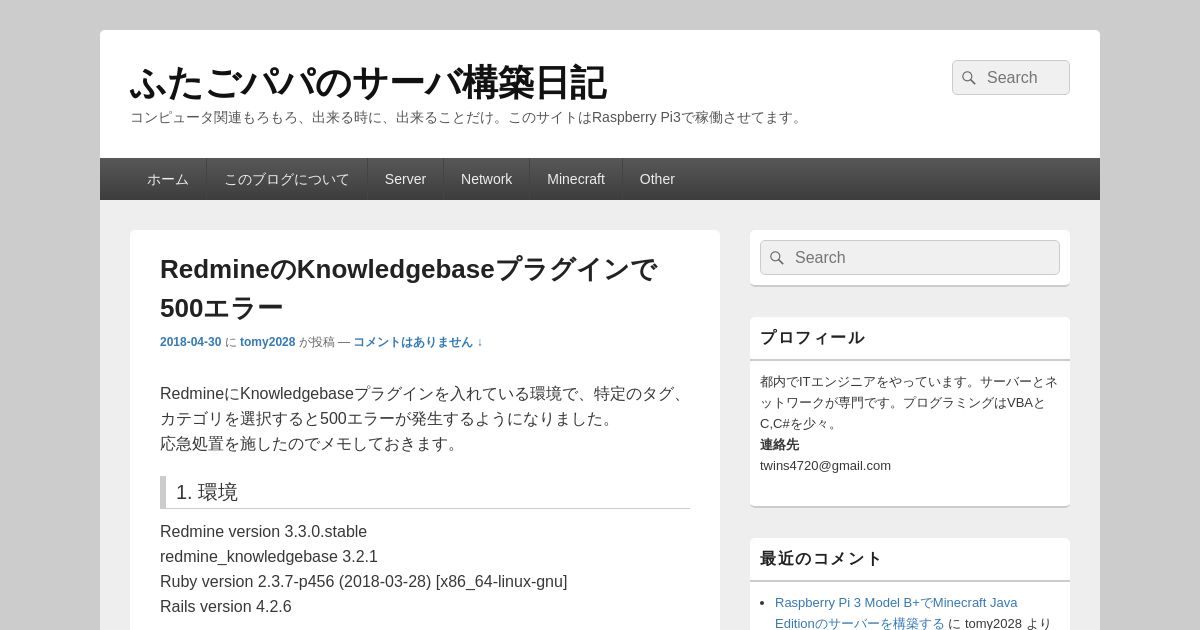Open the このブログについて menu item

287,179
